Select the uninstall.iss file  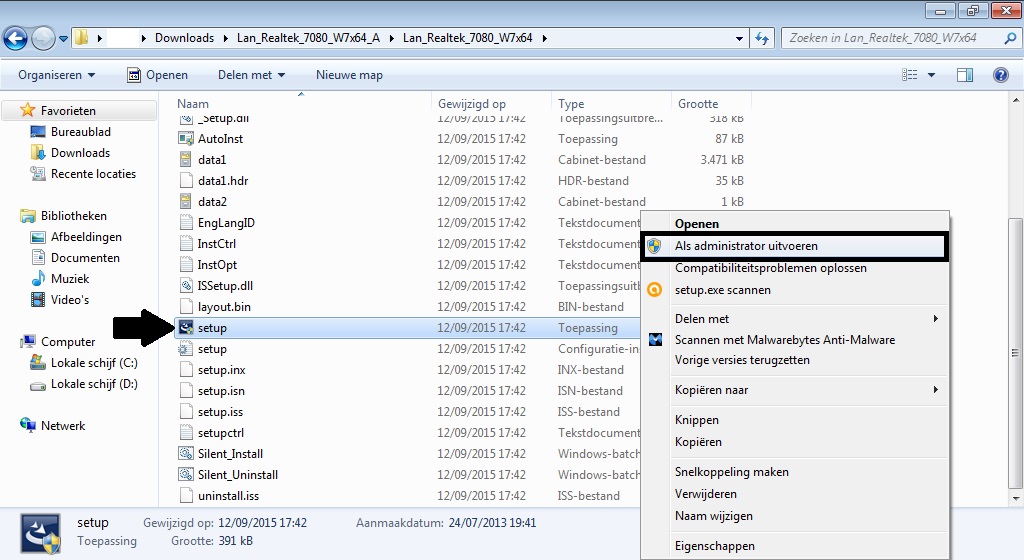228,495
